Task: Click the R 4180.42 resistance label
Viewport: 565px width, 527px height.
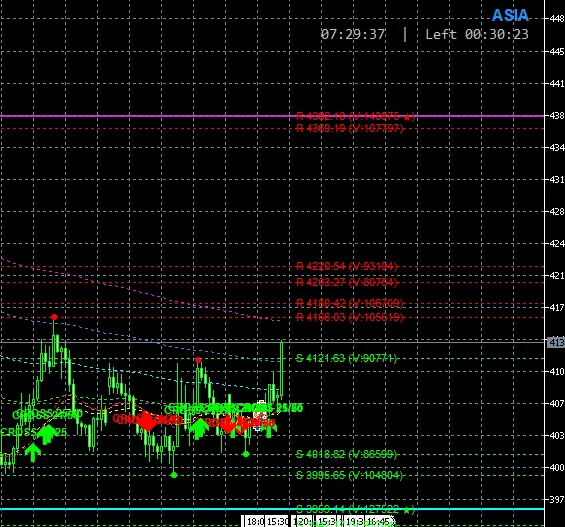Action: coord(350,303)
